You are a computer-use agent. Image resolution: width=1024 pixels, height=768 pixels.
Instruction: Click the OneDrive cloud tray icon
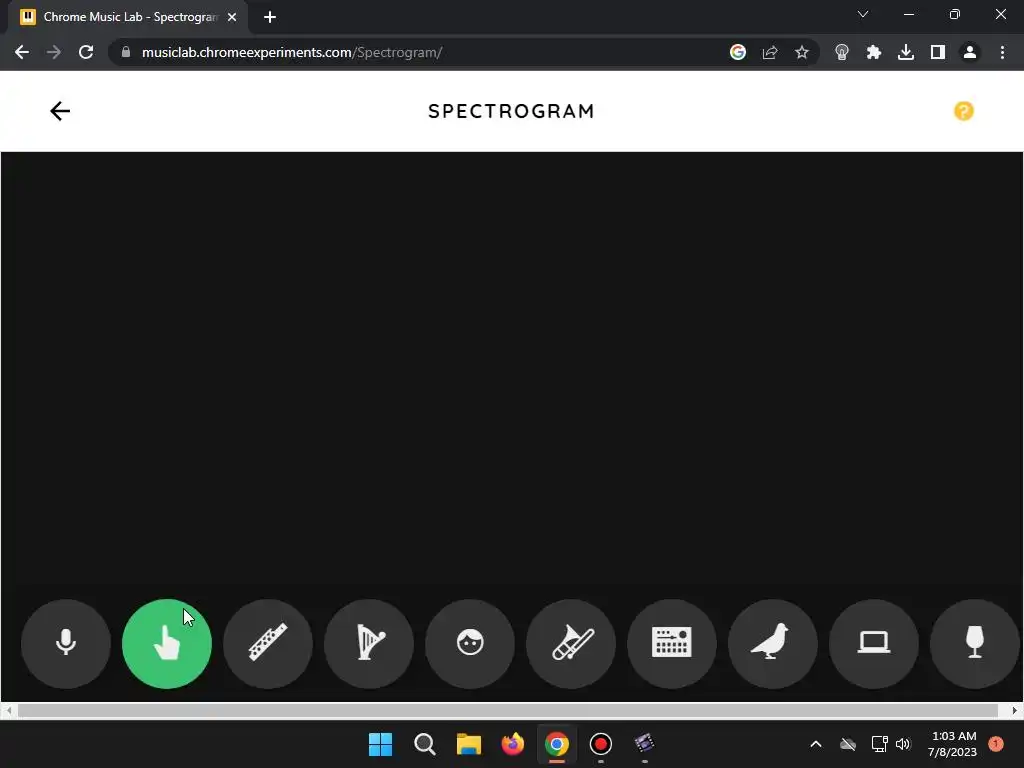pos(848,744)
